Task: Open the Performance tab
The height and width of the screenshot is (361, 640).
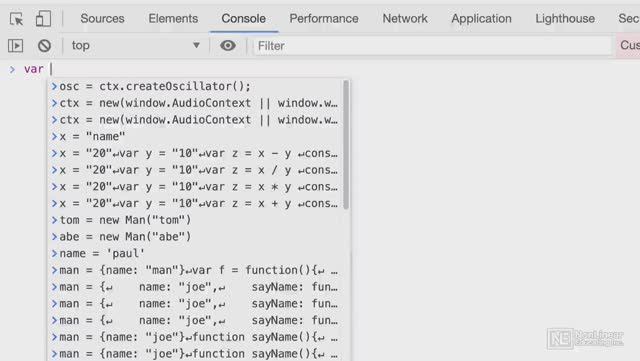Action: [324, 18]
